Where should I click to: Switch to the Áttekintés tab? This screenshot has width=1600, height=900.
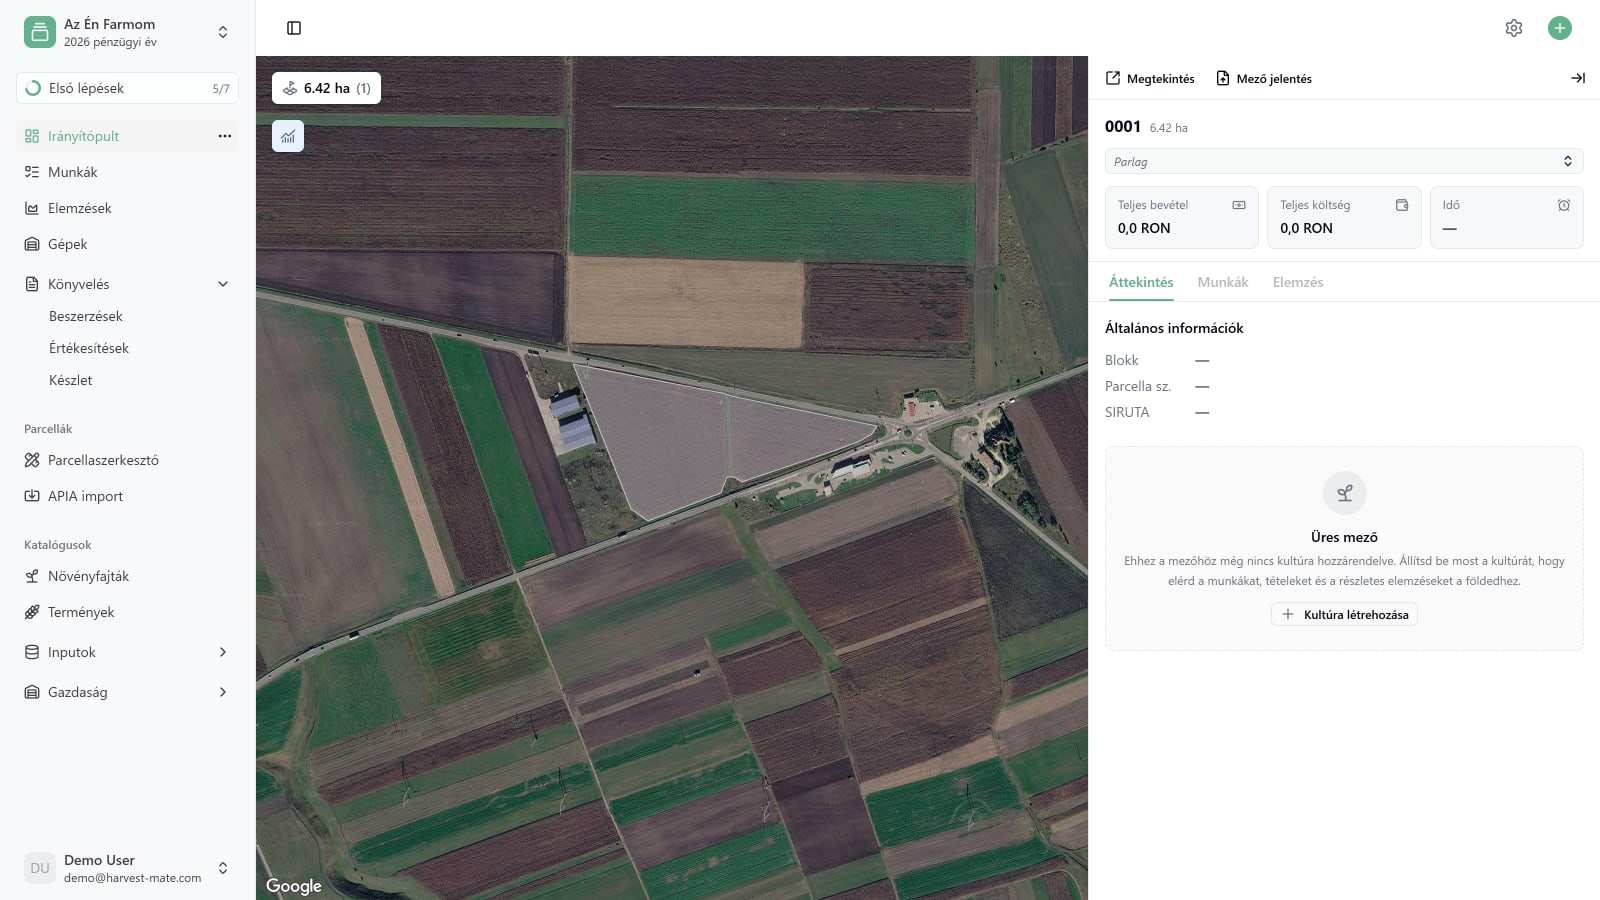pos(1141,282)
